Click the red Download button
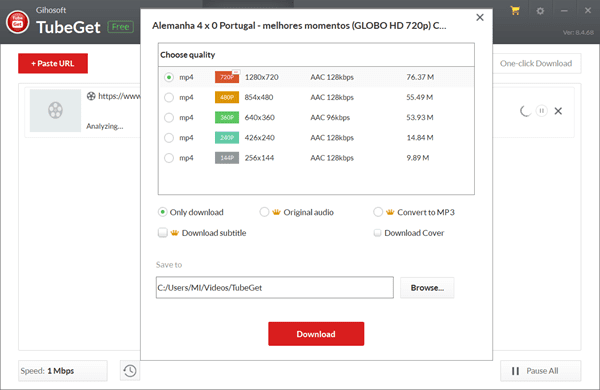 pyautogui.click(x=316, y=334)
